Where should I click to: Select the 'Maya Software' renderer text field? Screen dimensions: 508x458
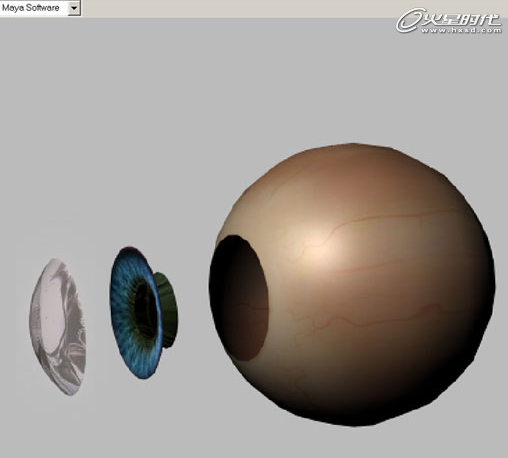tap(34, 8)
